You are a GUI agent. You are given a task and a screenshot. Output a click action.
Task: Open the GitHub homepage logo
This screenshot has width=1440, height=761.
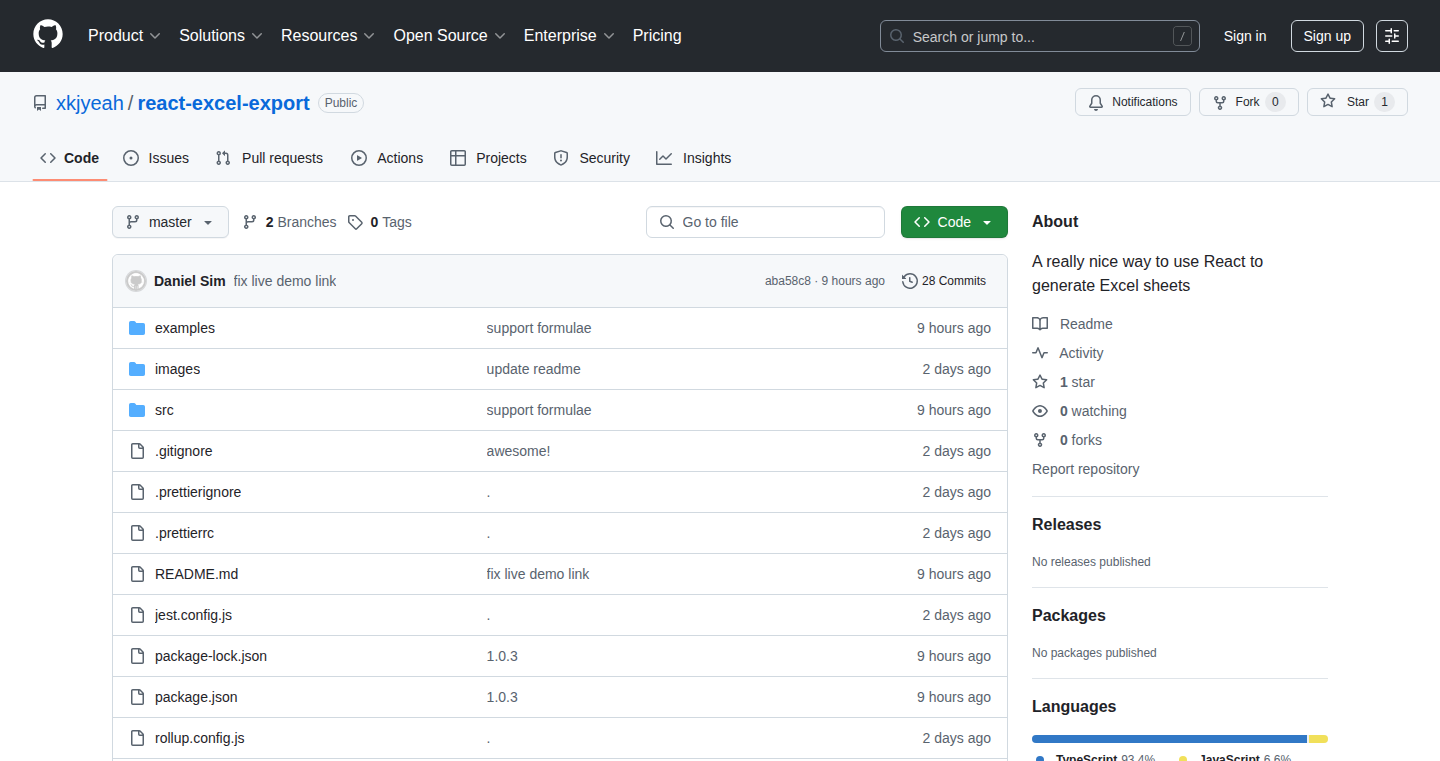[48, 35]
